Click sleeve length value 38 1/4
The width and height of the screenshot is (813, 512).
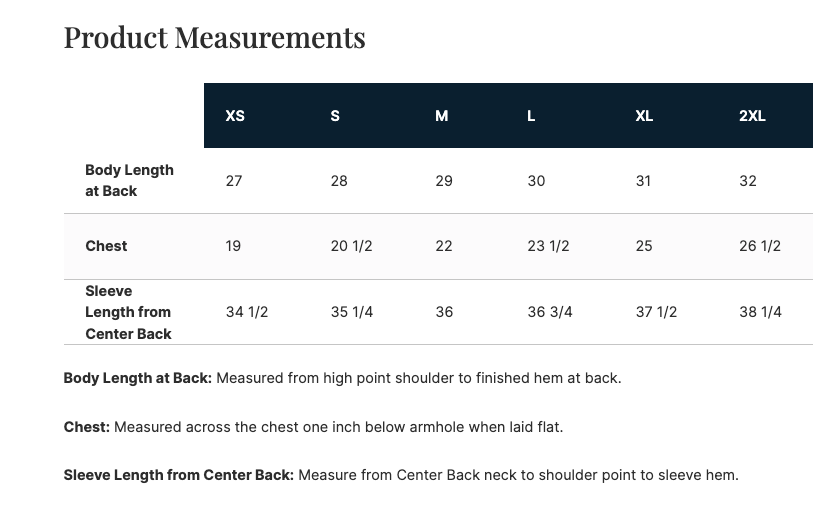[760, 312]
